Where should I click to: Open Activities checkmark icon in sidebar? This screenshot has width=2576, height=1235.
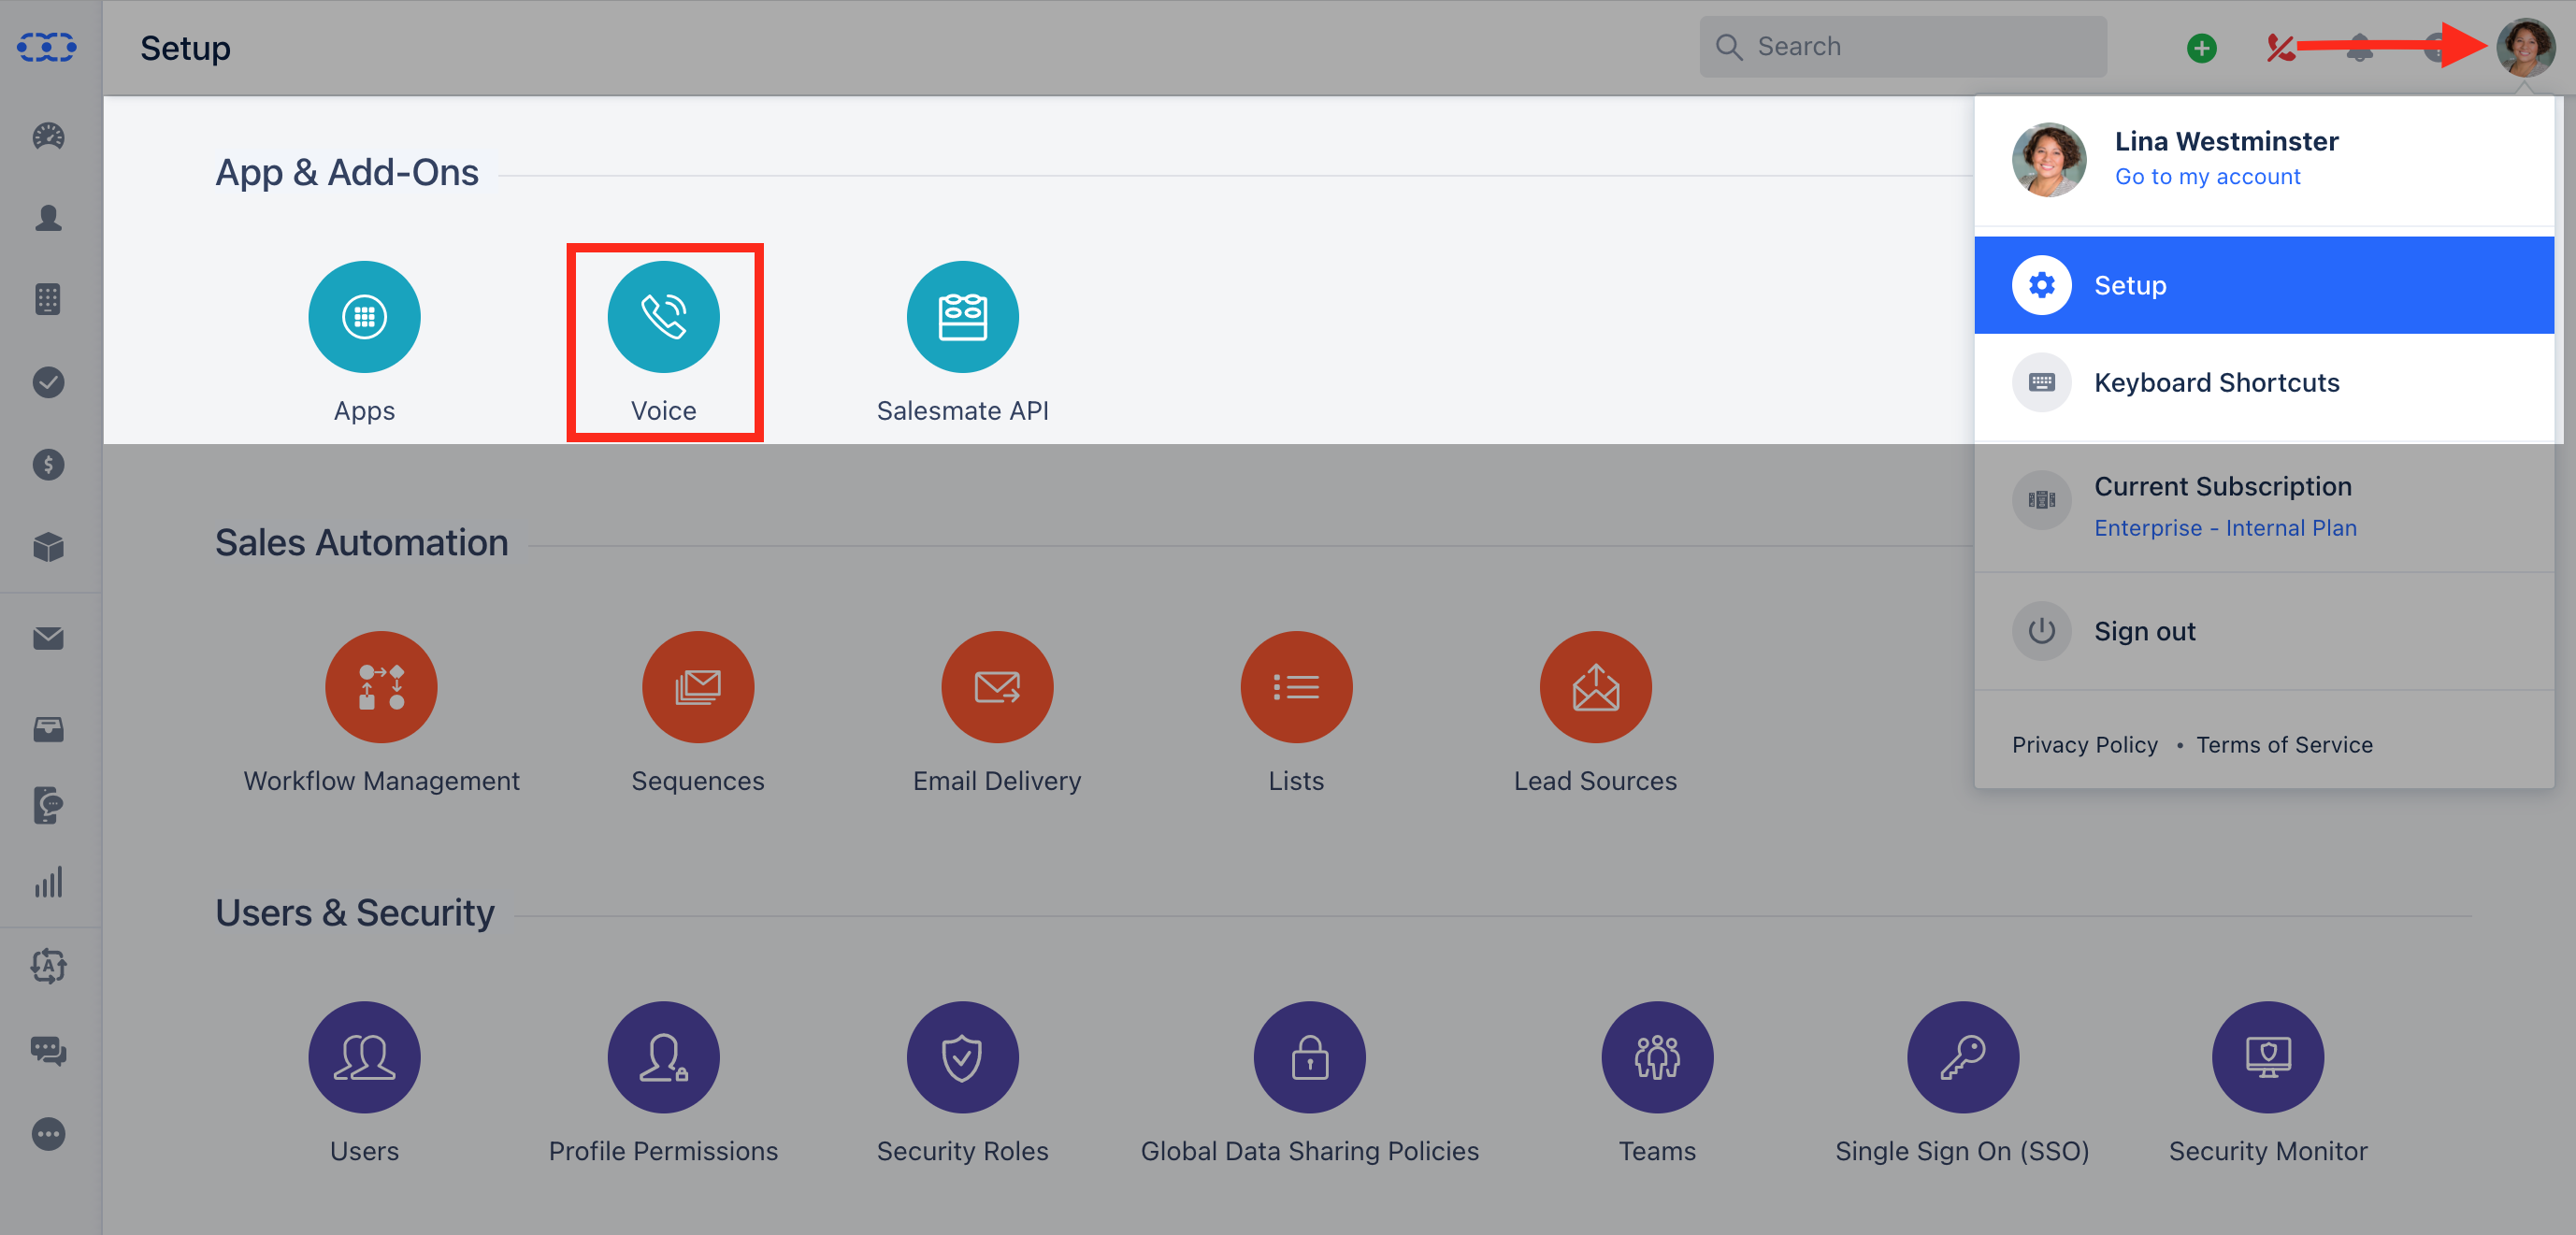point(48,382)
